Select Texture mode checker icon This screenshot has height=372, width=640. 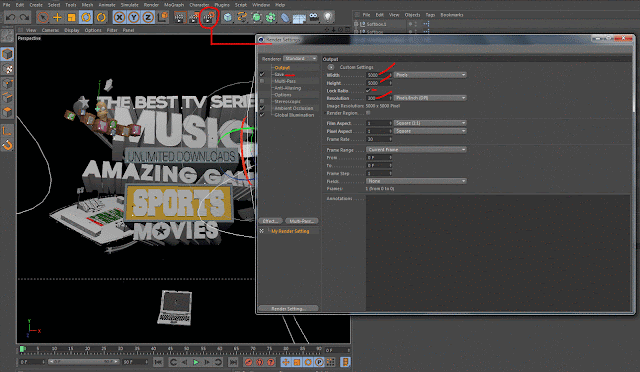tap(7, 69)
